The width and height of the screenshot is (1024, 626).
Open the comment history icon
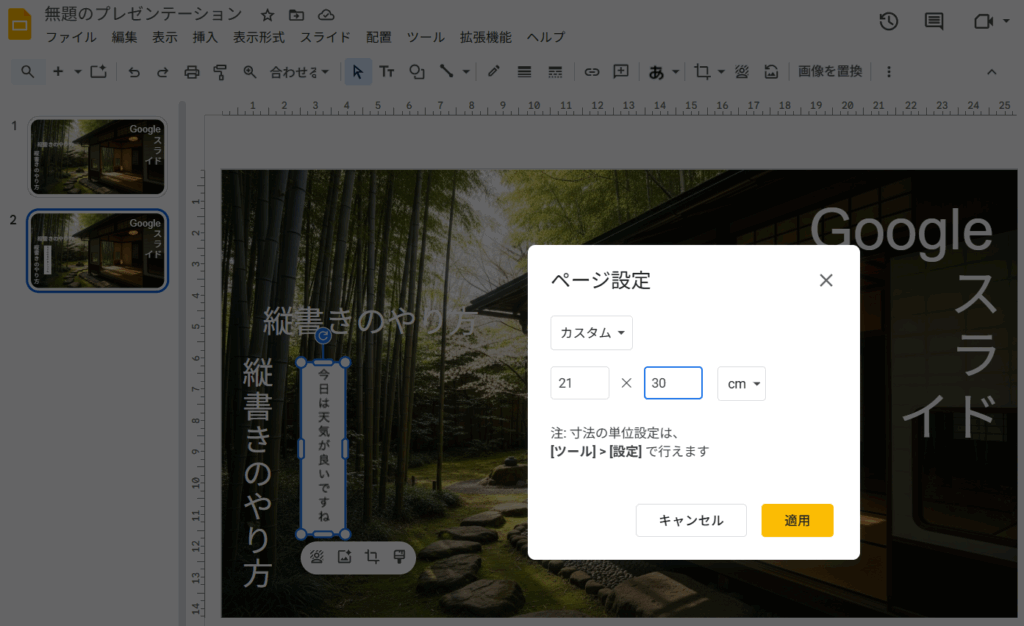click(x=934, y=22)
